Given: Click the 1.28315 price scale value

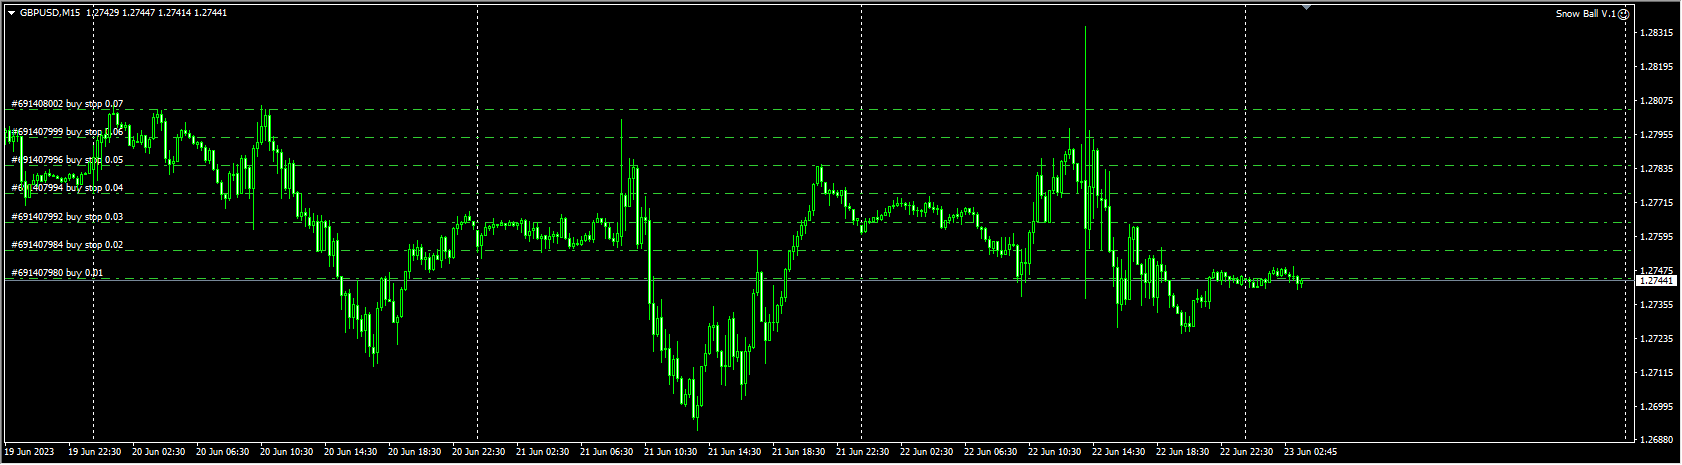Looking at the screenshot, I should [x=1657, y=33].
